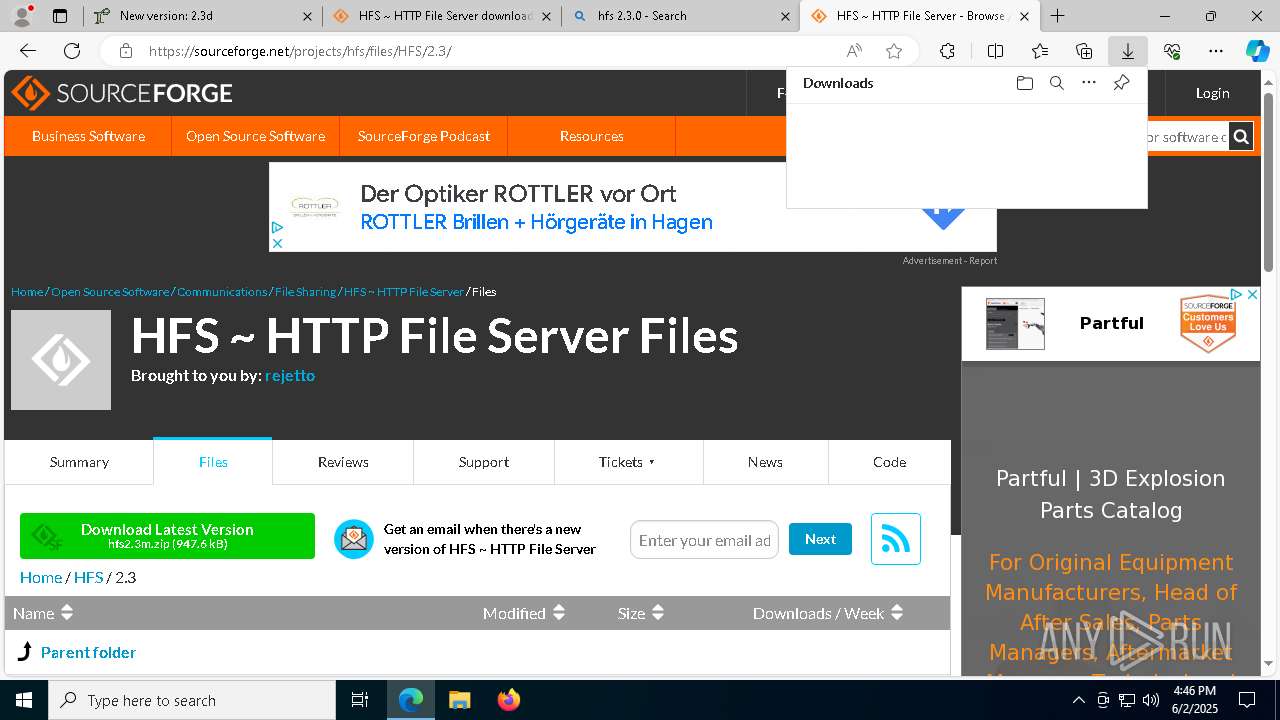Screen dimensions: 1280x720
Task: Click Download Latest Version green button
Action: click(167, 536)
